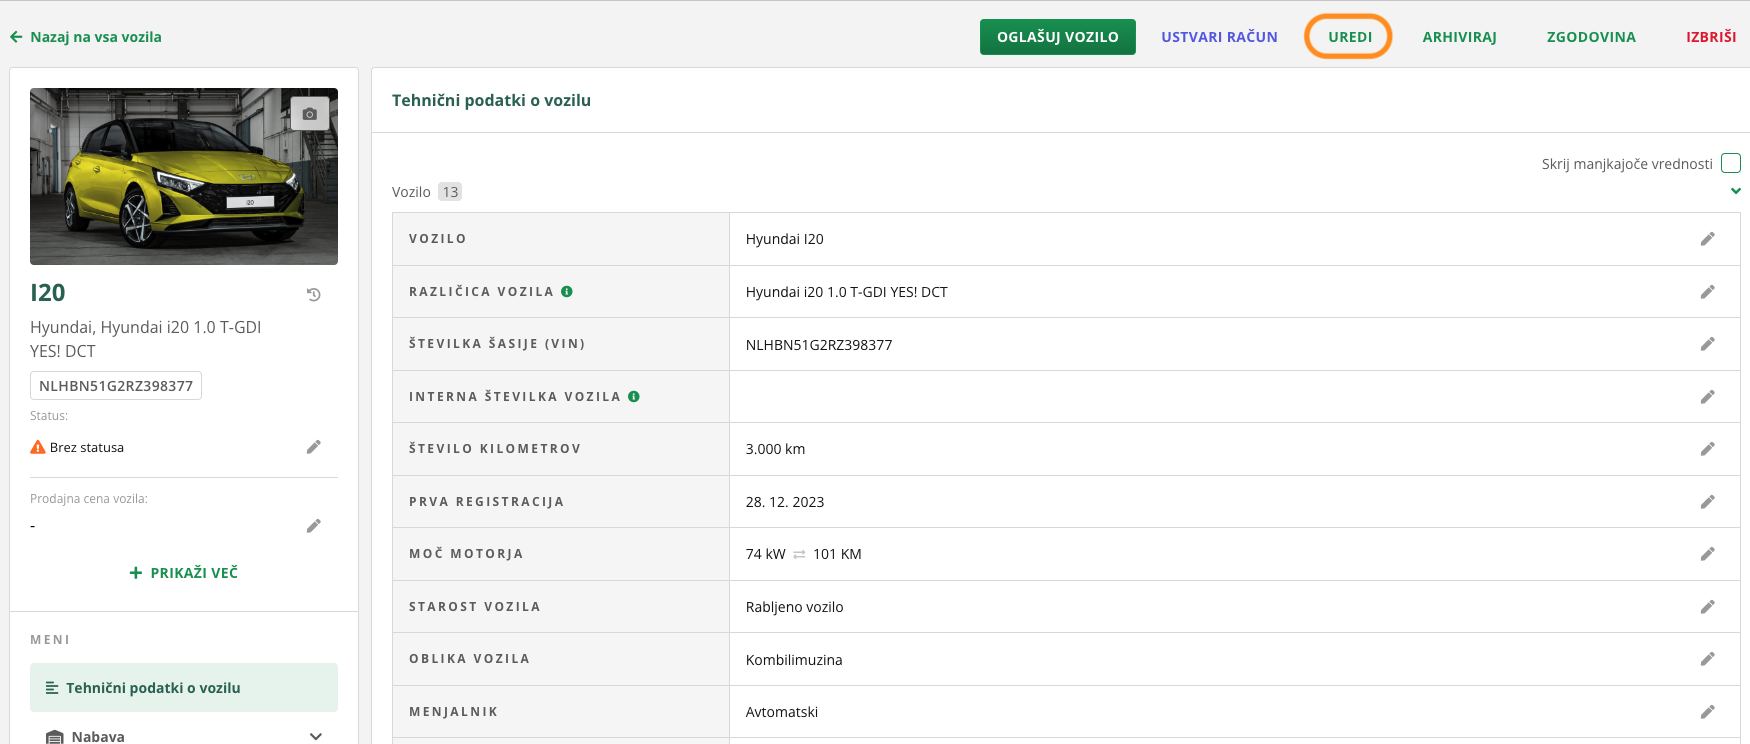Expand the Nabava menu chevron
Image resolution: width=1750 pixels, height=744 pixels.
point(316,737)
